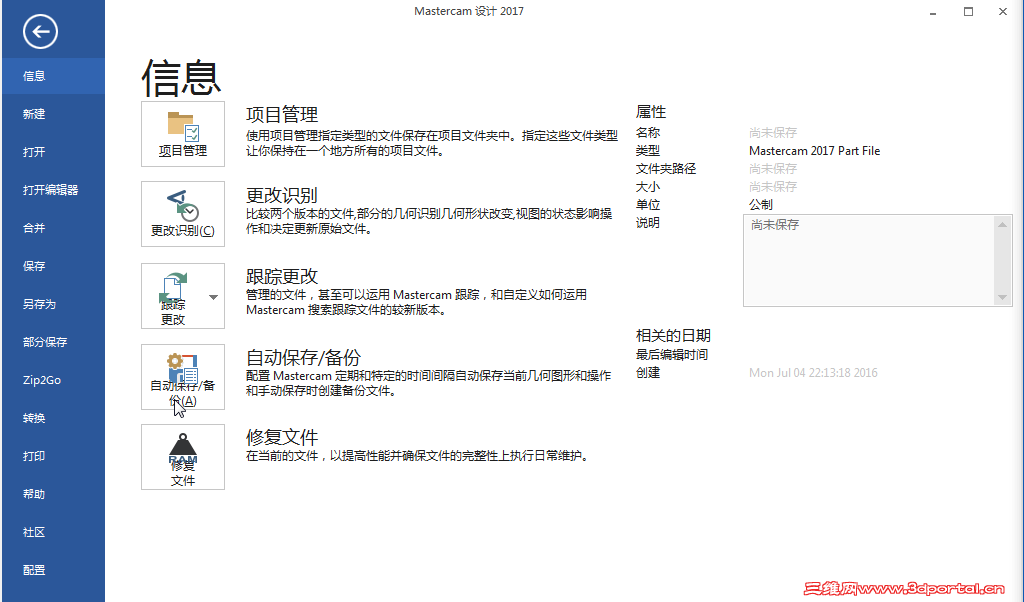Click the 单位 property label

[648, 204]
